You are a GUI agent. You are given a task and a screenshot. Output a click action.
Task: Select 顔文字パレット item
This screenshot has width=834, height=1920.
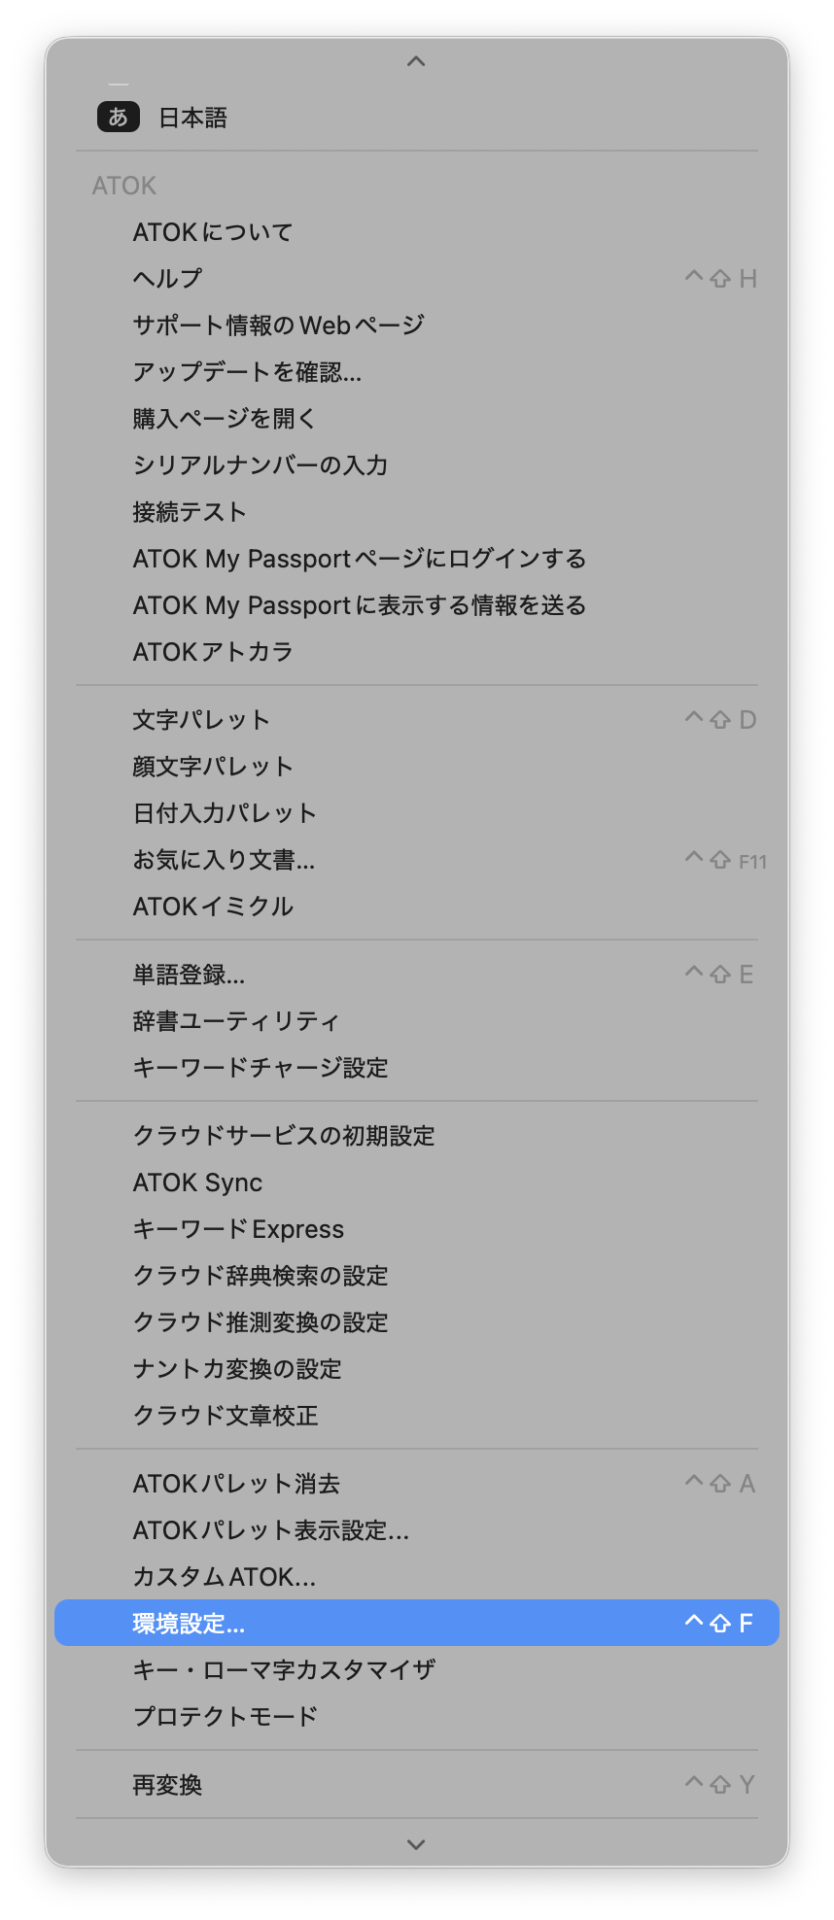[416, 766]
